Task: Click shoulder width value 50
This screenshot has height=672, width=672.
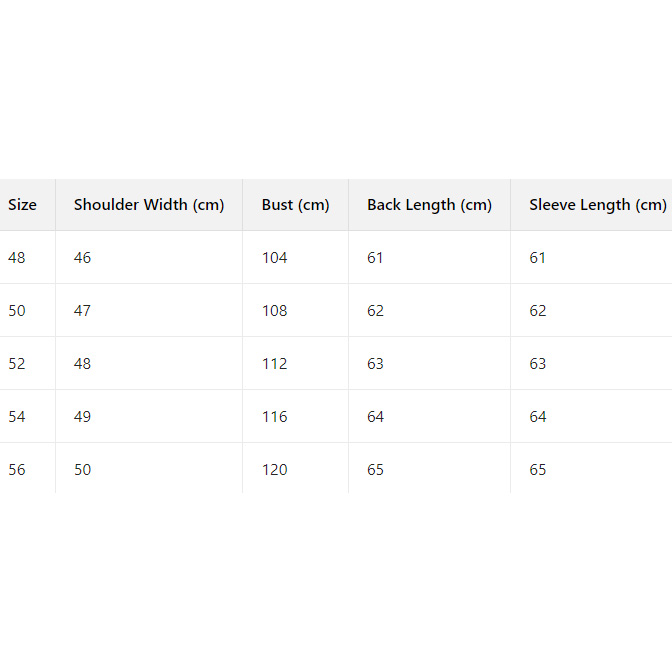Action: pos(82,470)
